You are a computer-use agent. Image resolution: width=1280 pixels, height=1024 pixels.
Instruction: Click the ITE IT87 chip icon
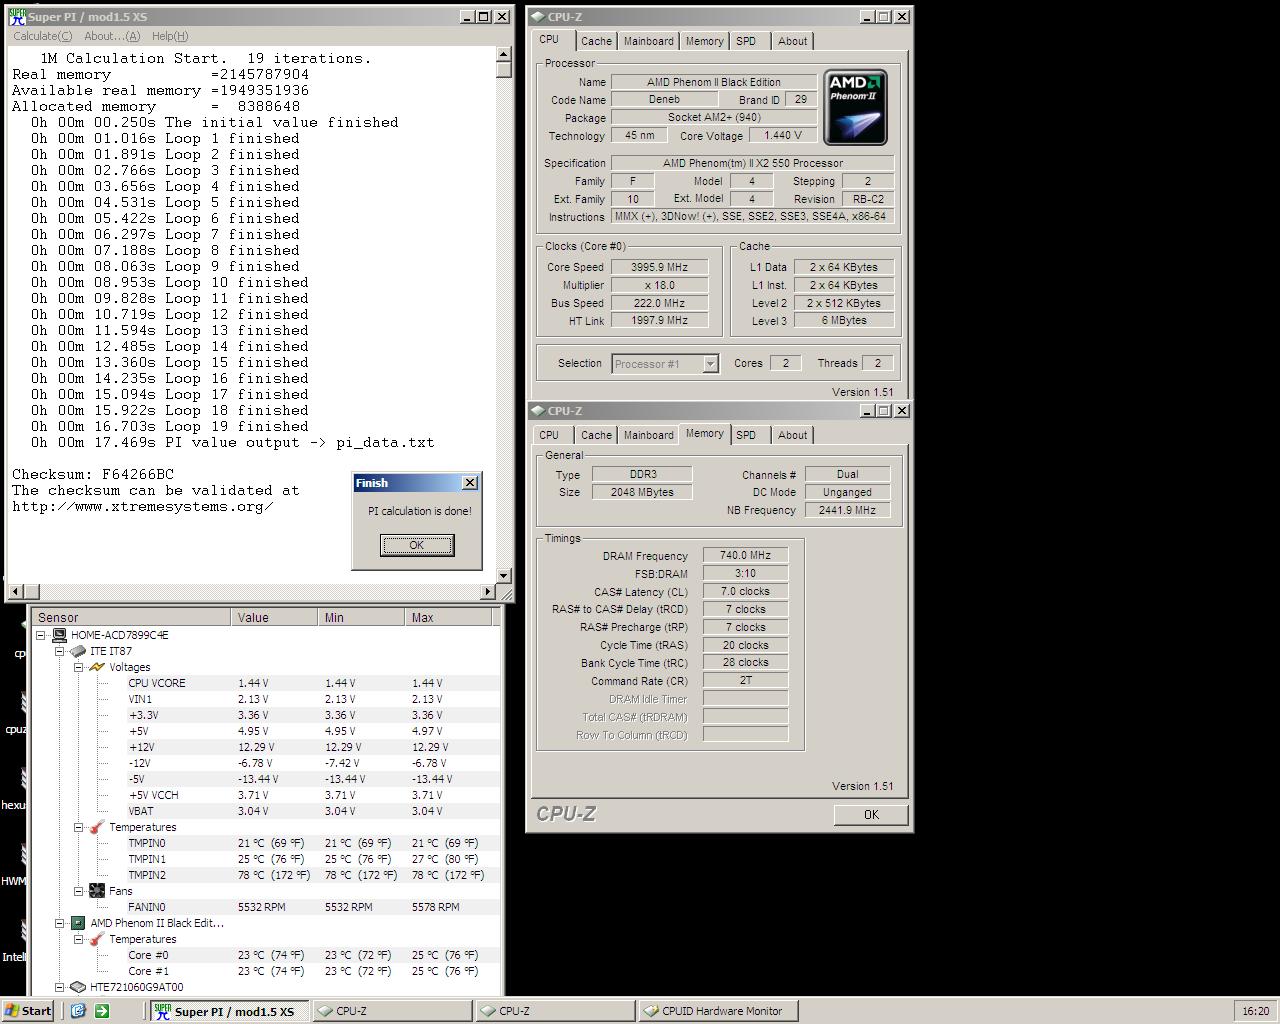point(78,651)
